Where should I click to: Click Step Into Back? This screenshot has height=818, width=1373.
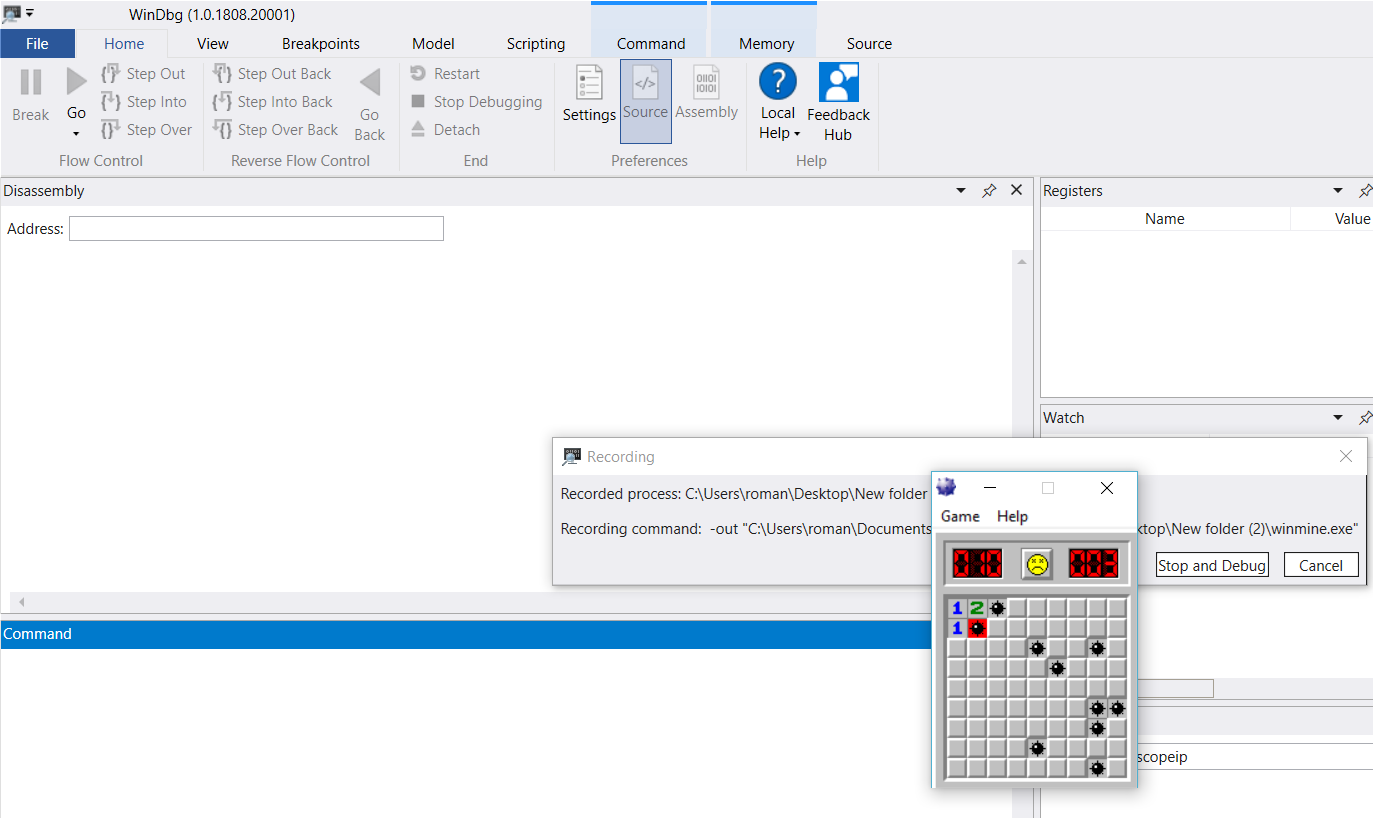tap(272, 102)
